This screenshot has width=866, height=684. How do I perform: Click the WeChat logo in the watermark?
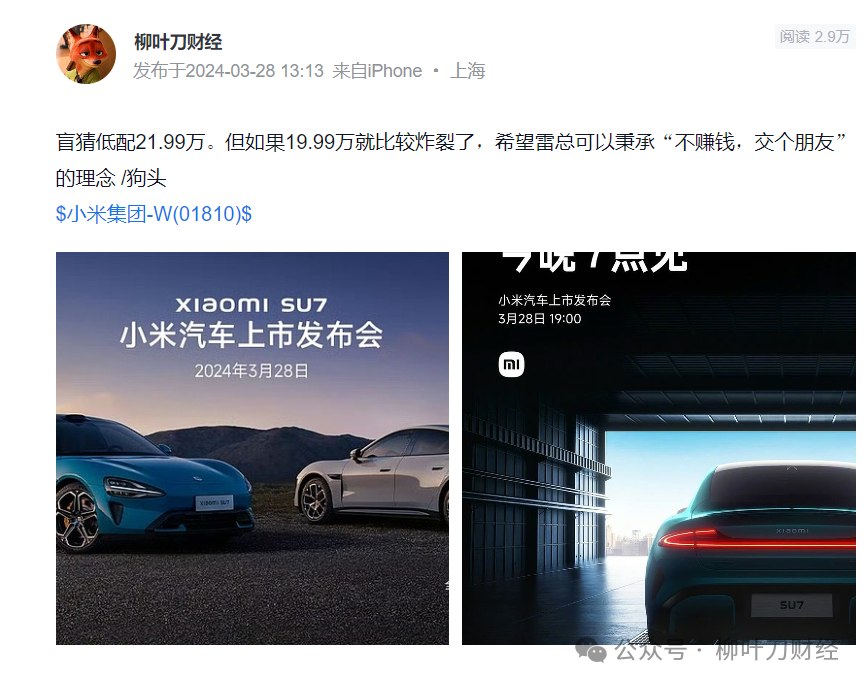click(591, 651)
